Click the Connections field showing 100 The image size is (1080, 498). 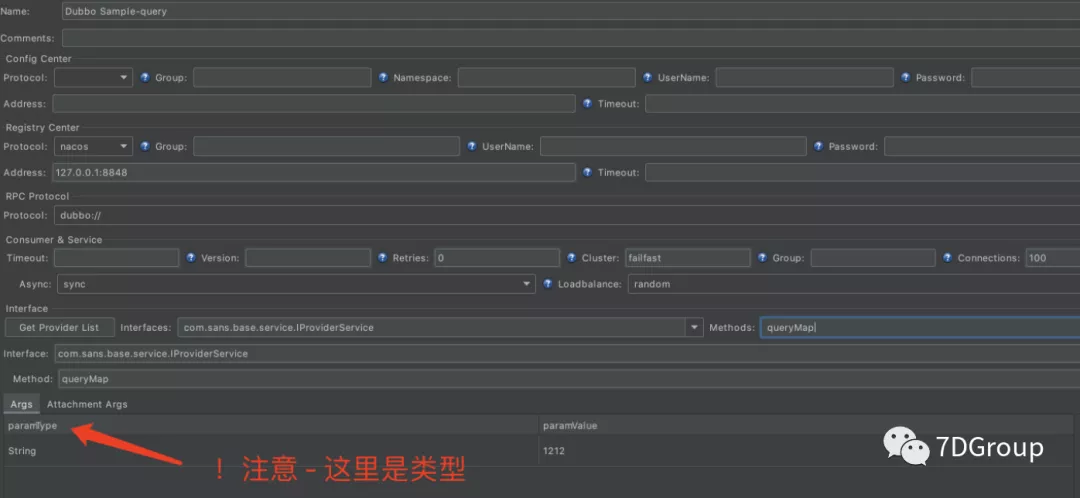[1052, 258]
